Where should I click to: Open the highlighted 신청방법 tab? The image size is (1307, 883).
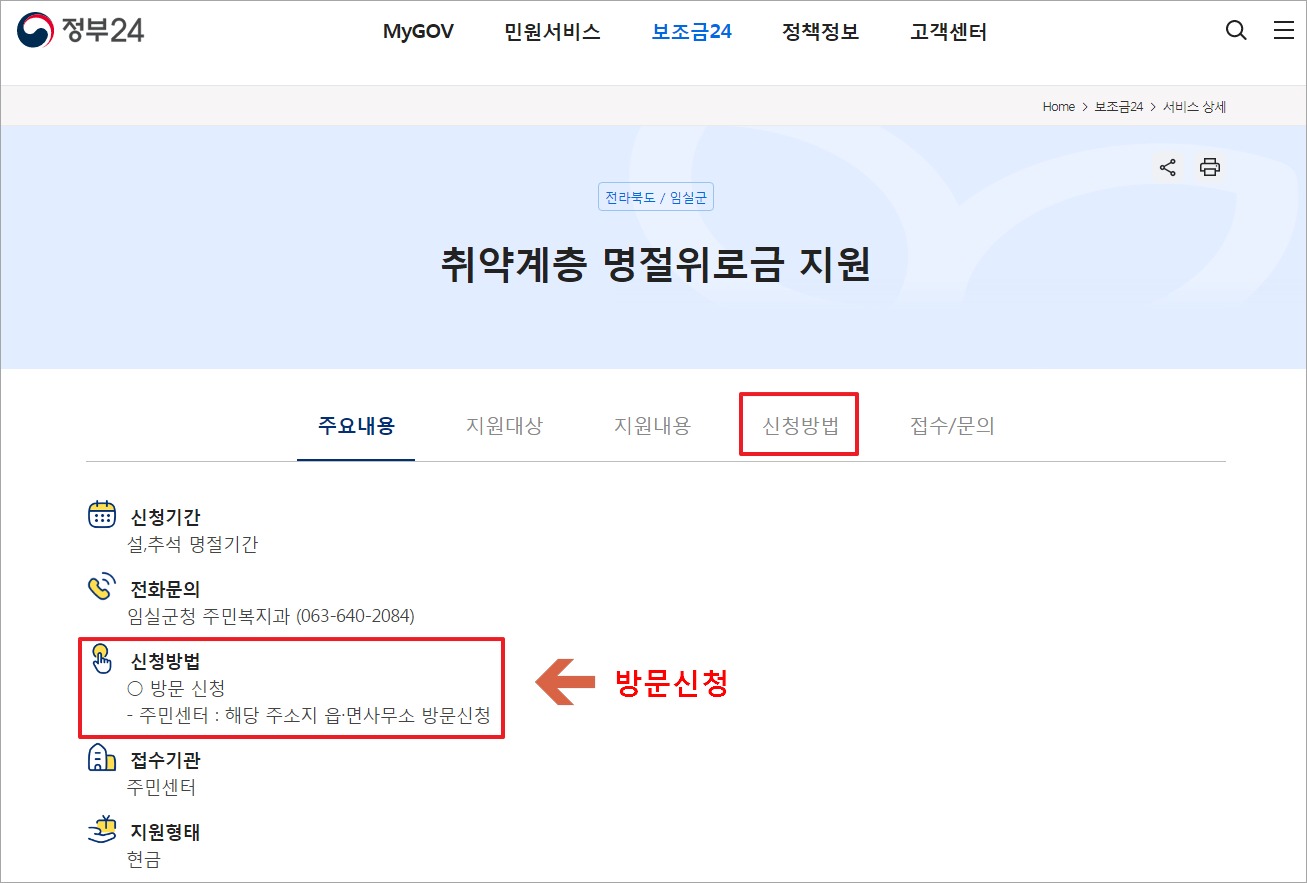798,425
